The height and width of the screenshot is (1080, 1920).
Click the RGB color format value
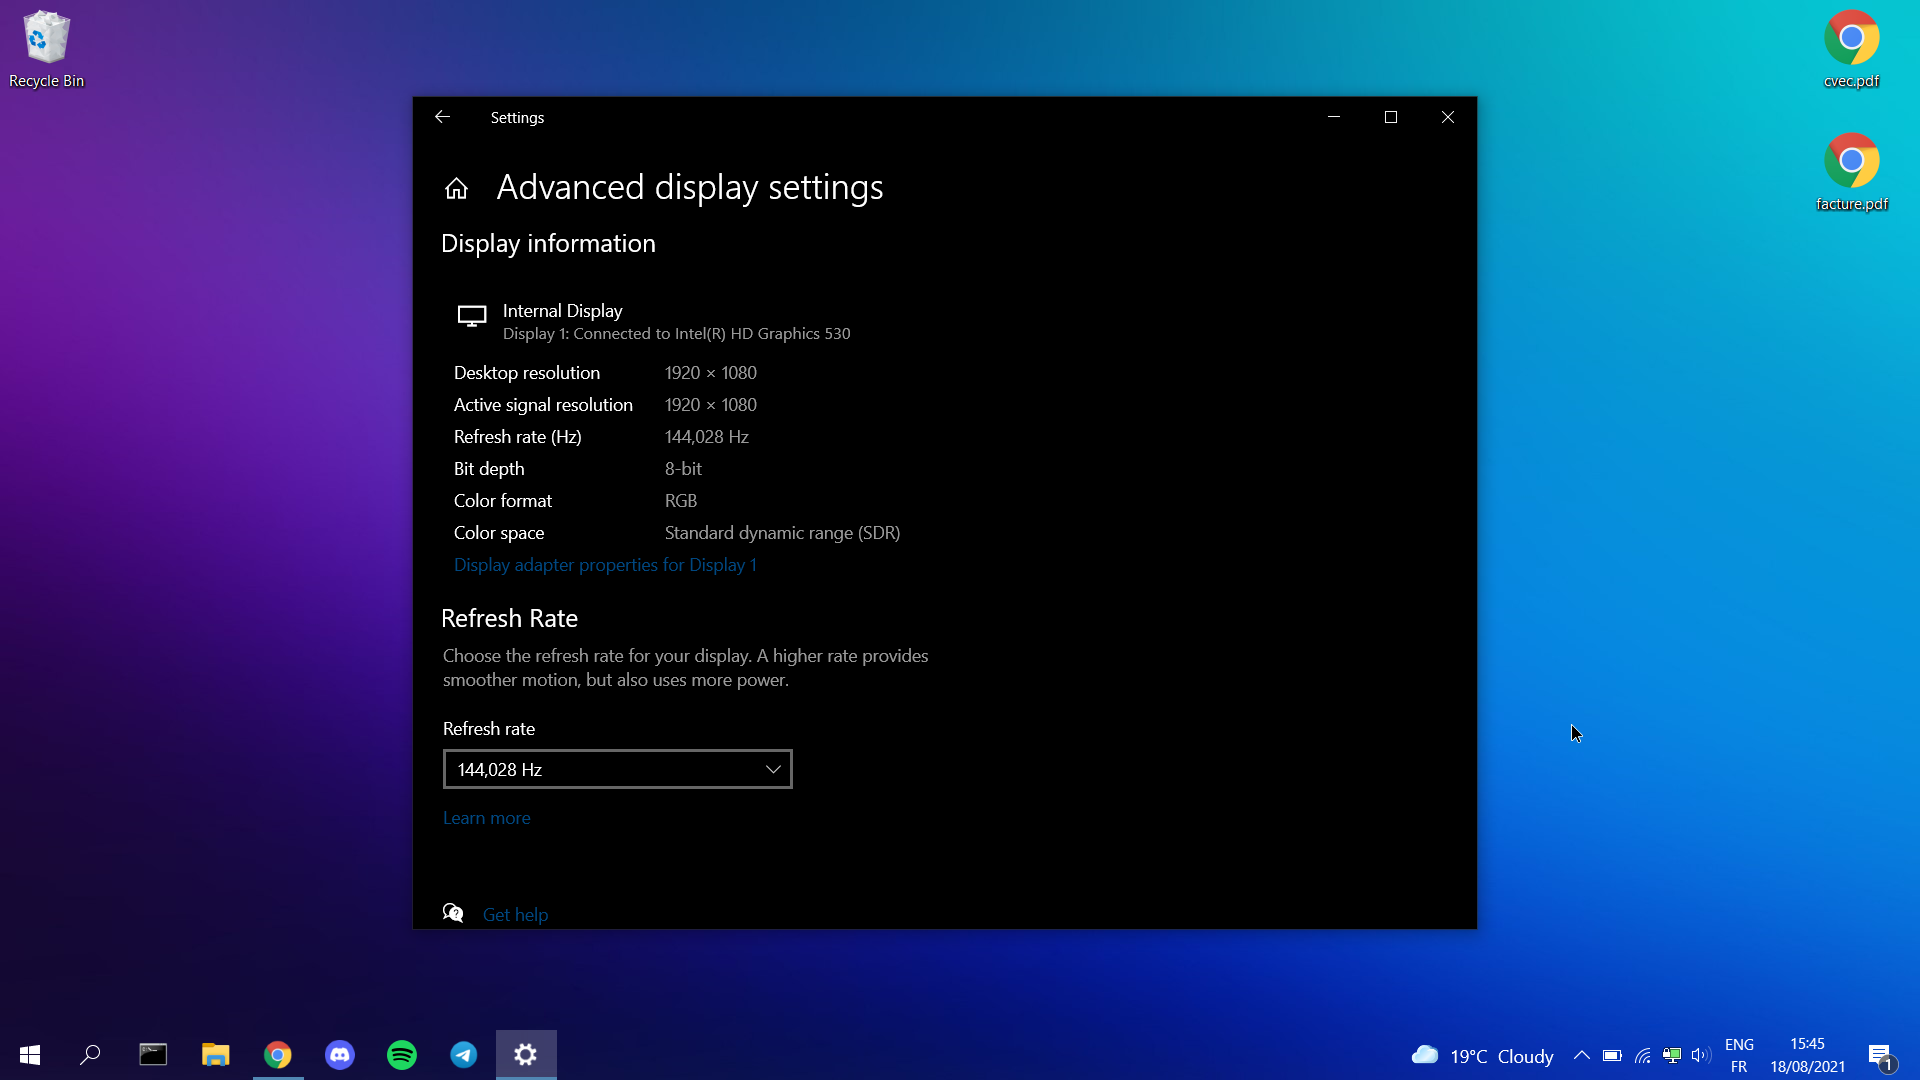coord(681,501)
